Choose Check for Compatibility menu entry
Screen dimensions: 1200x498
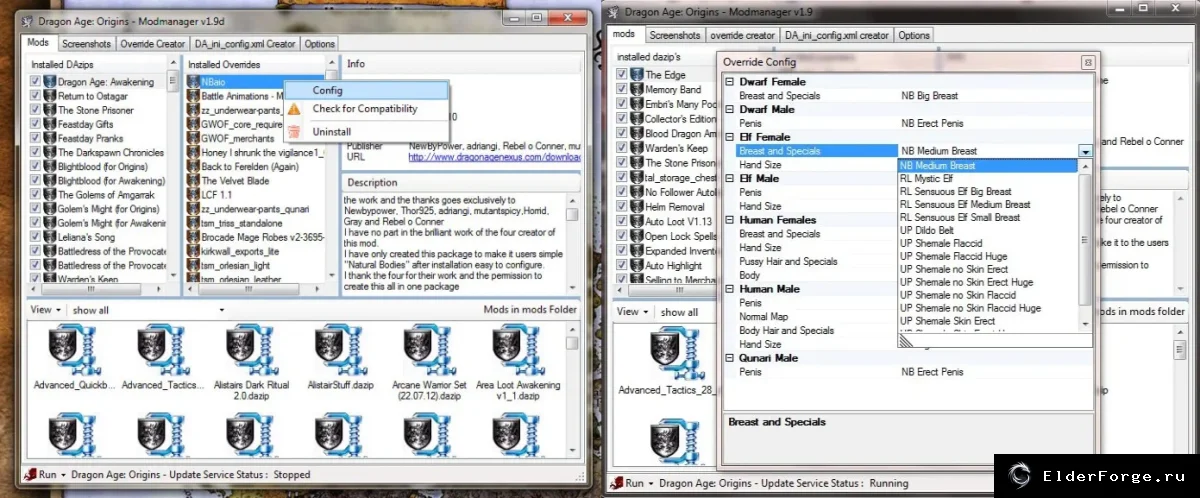pos(366,108)
